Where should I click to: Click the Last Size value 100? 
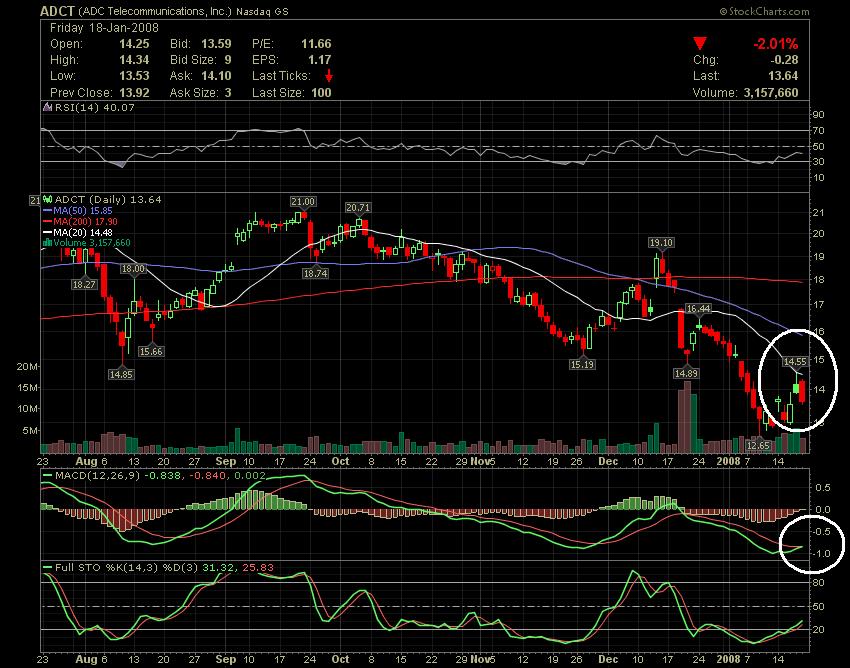point(321,93)
